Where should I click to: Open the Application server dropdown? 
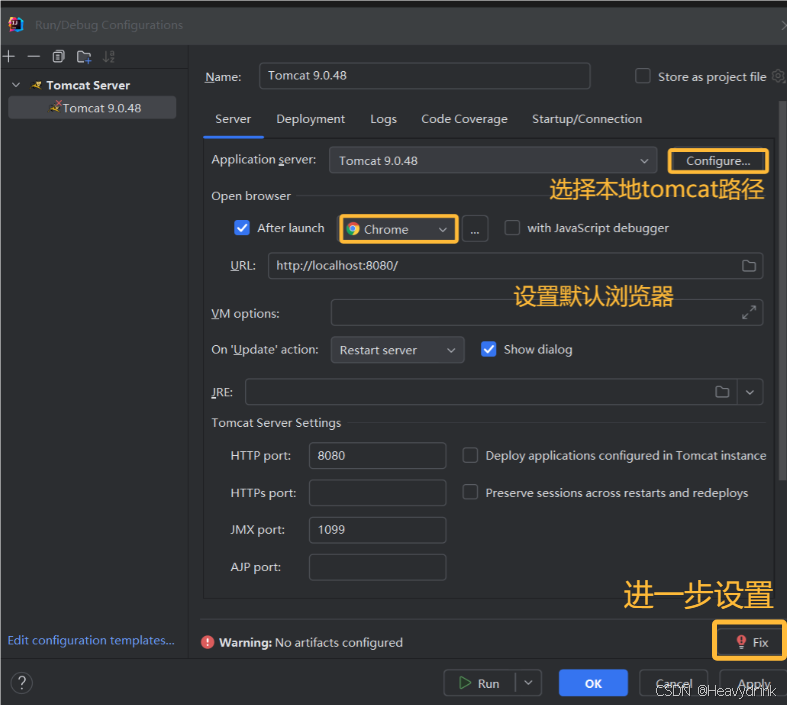(x=493, y=161)
